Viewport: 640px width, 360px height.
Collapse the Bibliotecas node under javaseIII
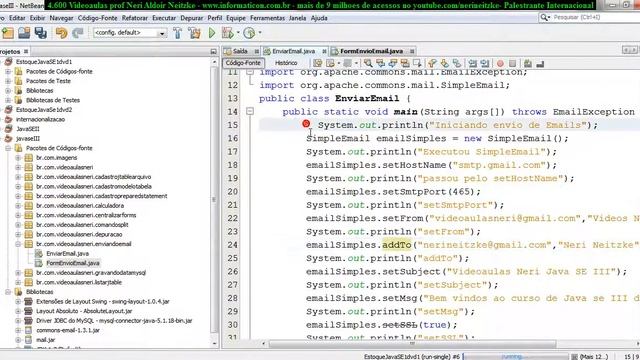(x=8, y=292)
